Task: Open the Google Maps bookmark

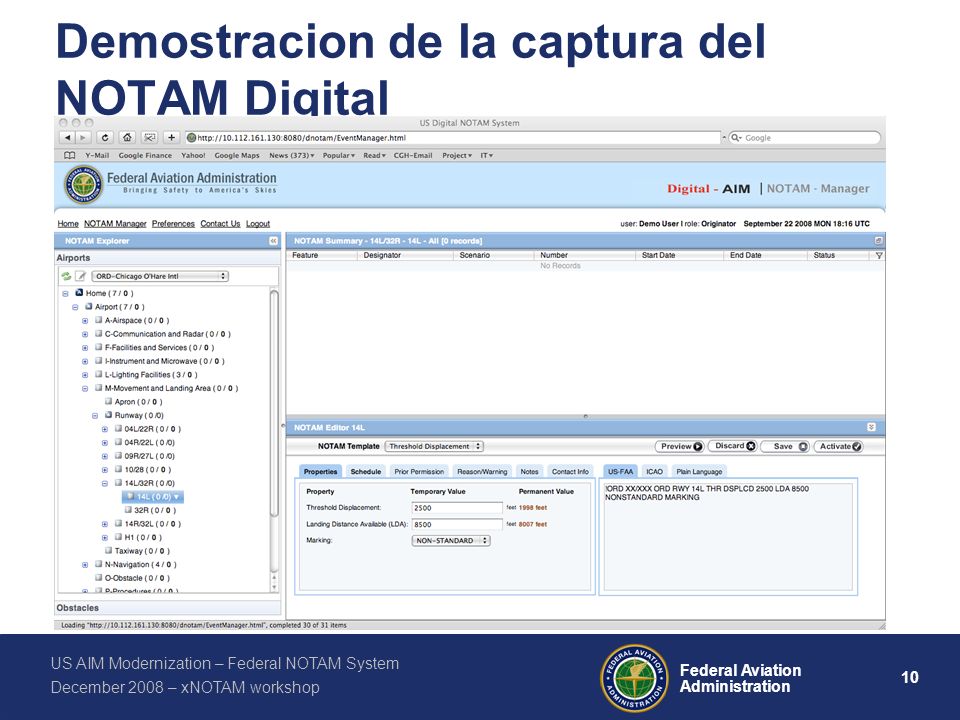Action: (x=237, y=156)
